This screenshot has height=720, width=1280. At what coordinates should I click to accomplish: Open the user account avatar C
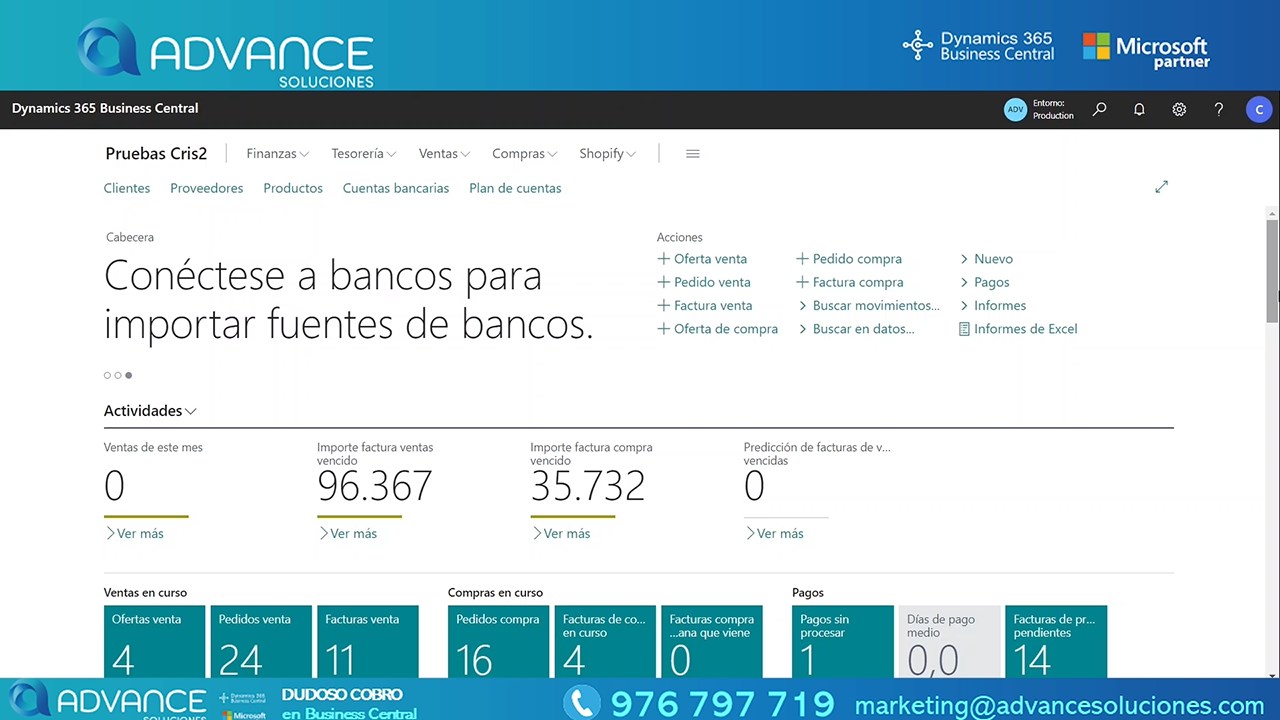click(x=1258, y=109)
